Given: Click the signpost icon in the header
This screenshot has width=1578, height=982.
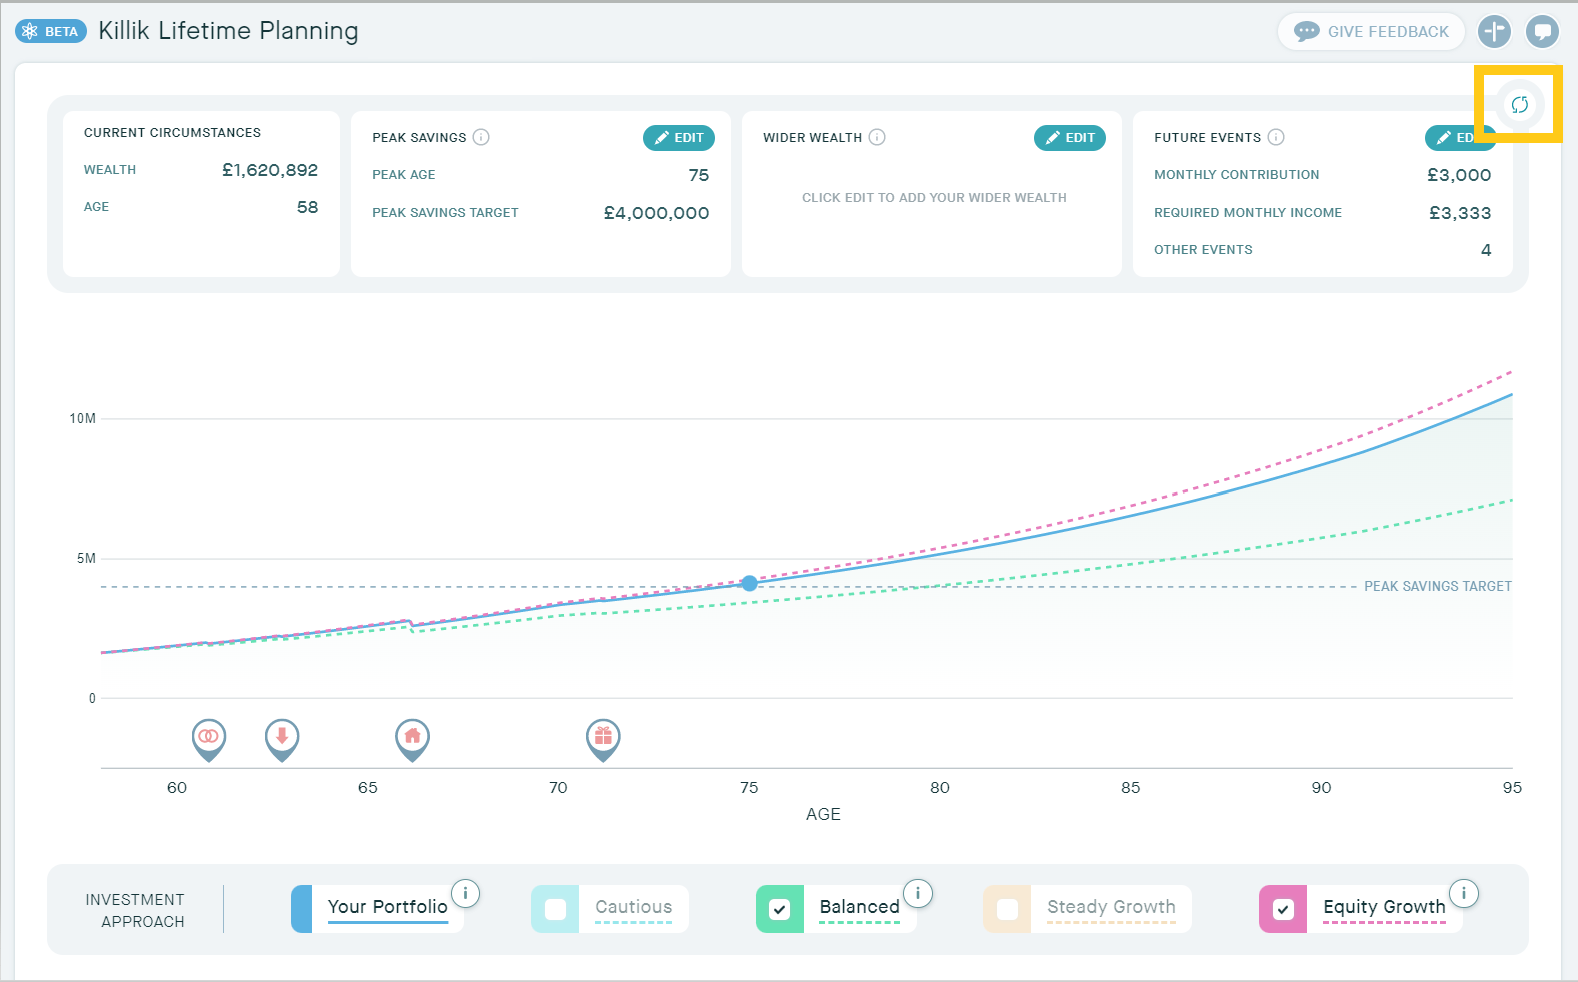Looking at the screenshot, I should point(1494,31).
